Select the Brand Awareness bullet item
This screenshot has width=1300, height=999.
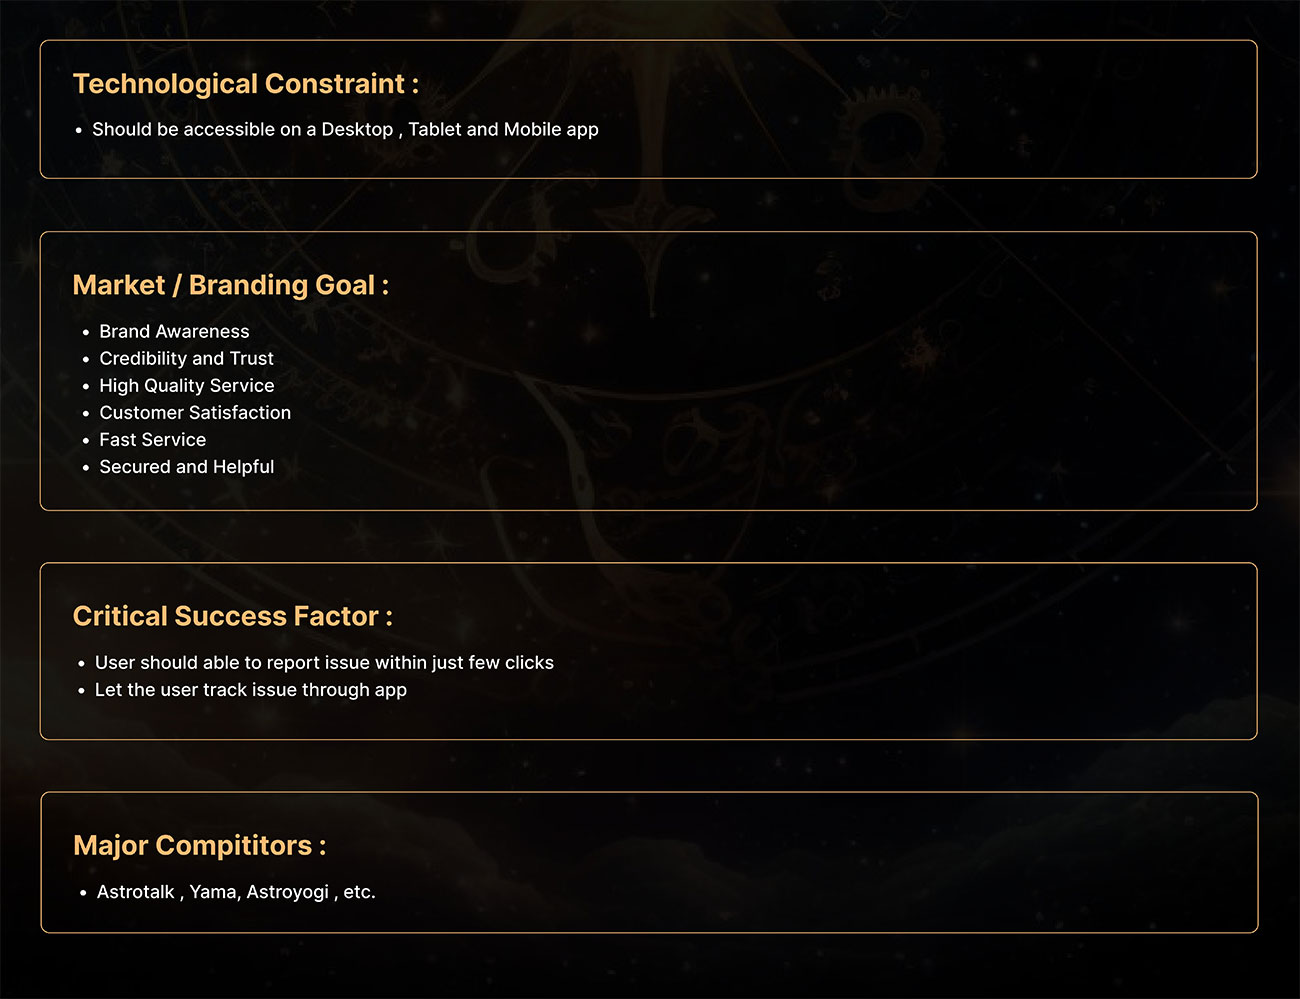174,331
